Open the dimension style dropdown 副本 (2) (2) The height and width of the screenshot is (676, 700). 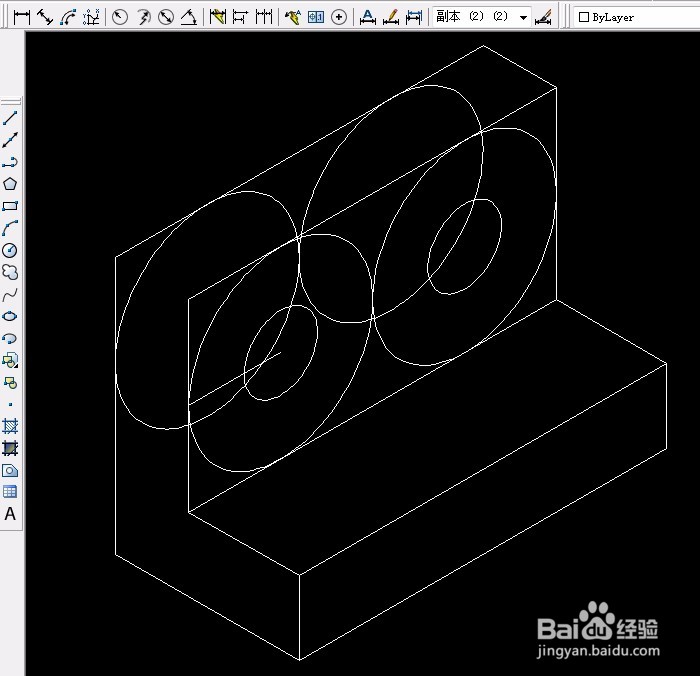pyautogui.click(x=482, y=17)
